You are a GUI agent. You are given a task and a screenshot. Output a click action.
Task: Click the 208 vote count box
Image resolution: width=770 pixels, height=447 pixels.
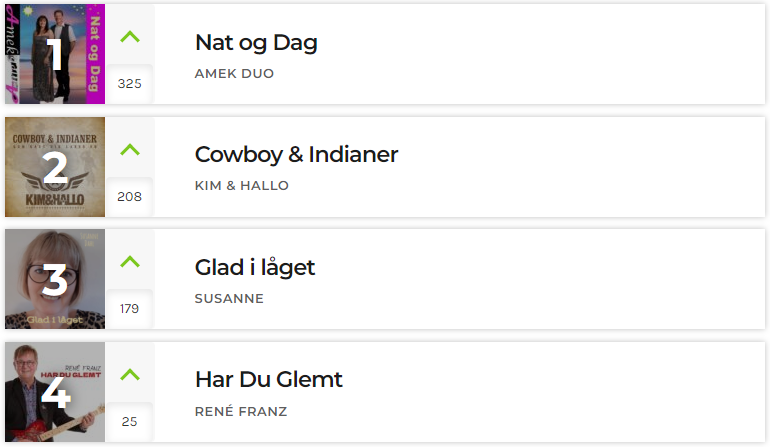pos(130,196)
